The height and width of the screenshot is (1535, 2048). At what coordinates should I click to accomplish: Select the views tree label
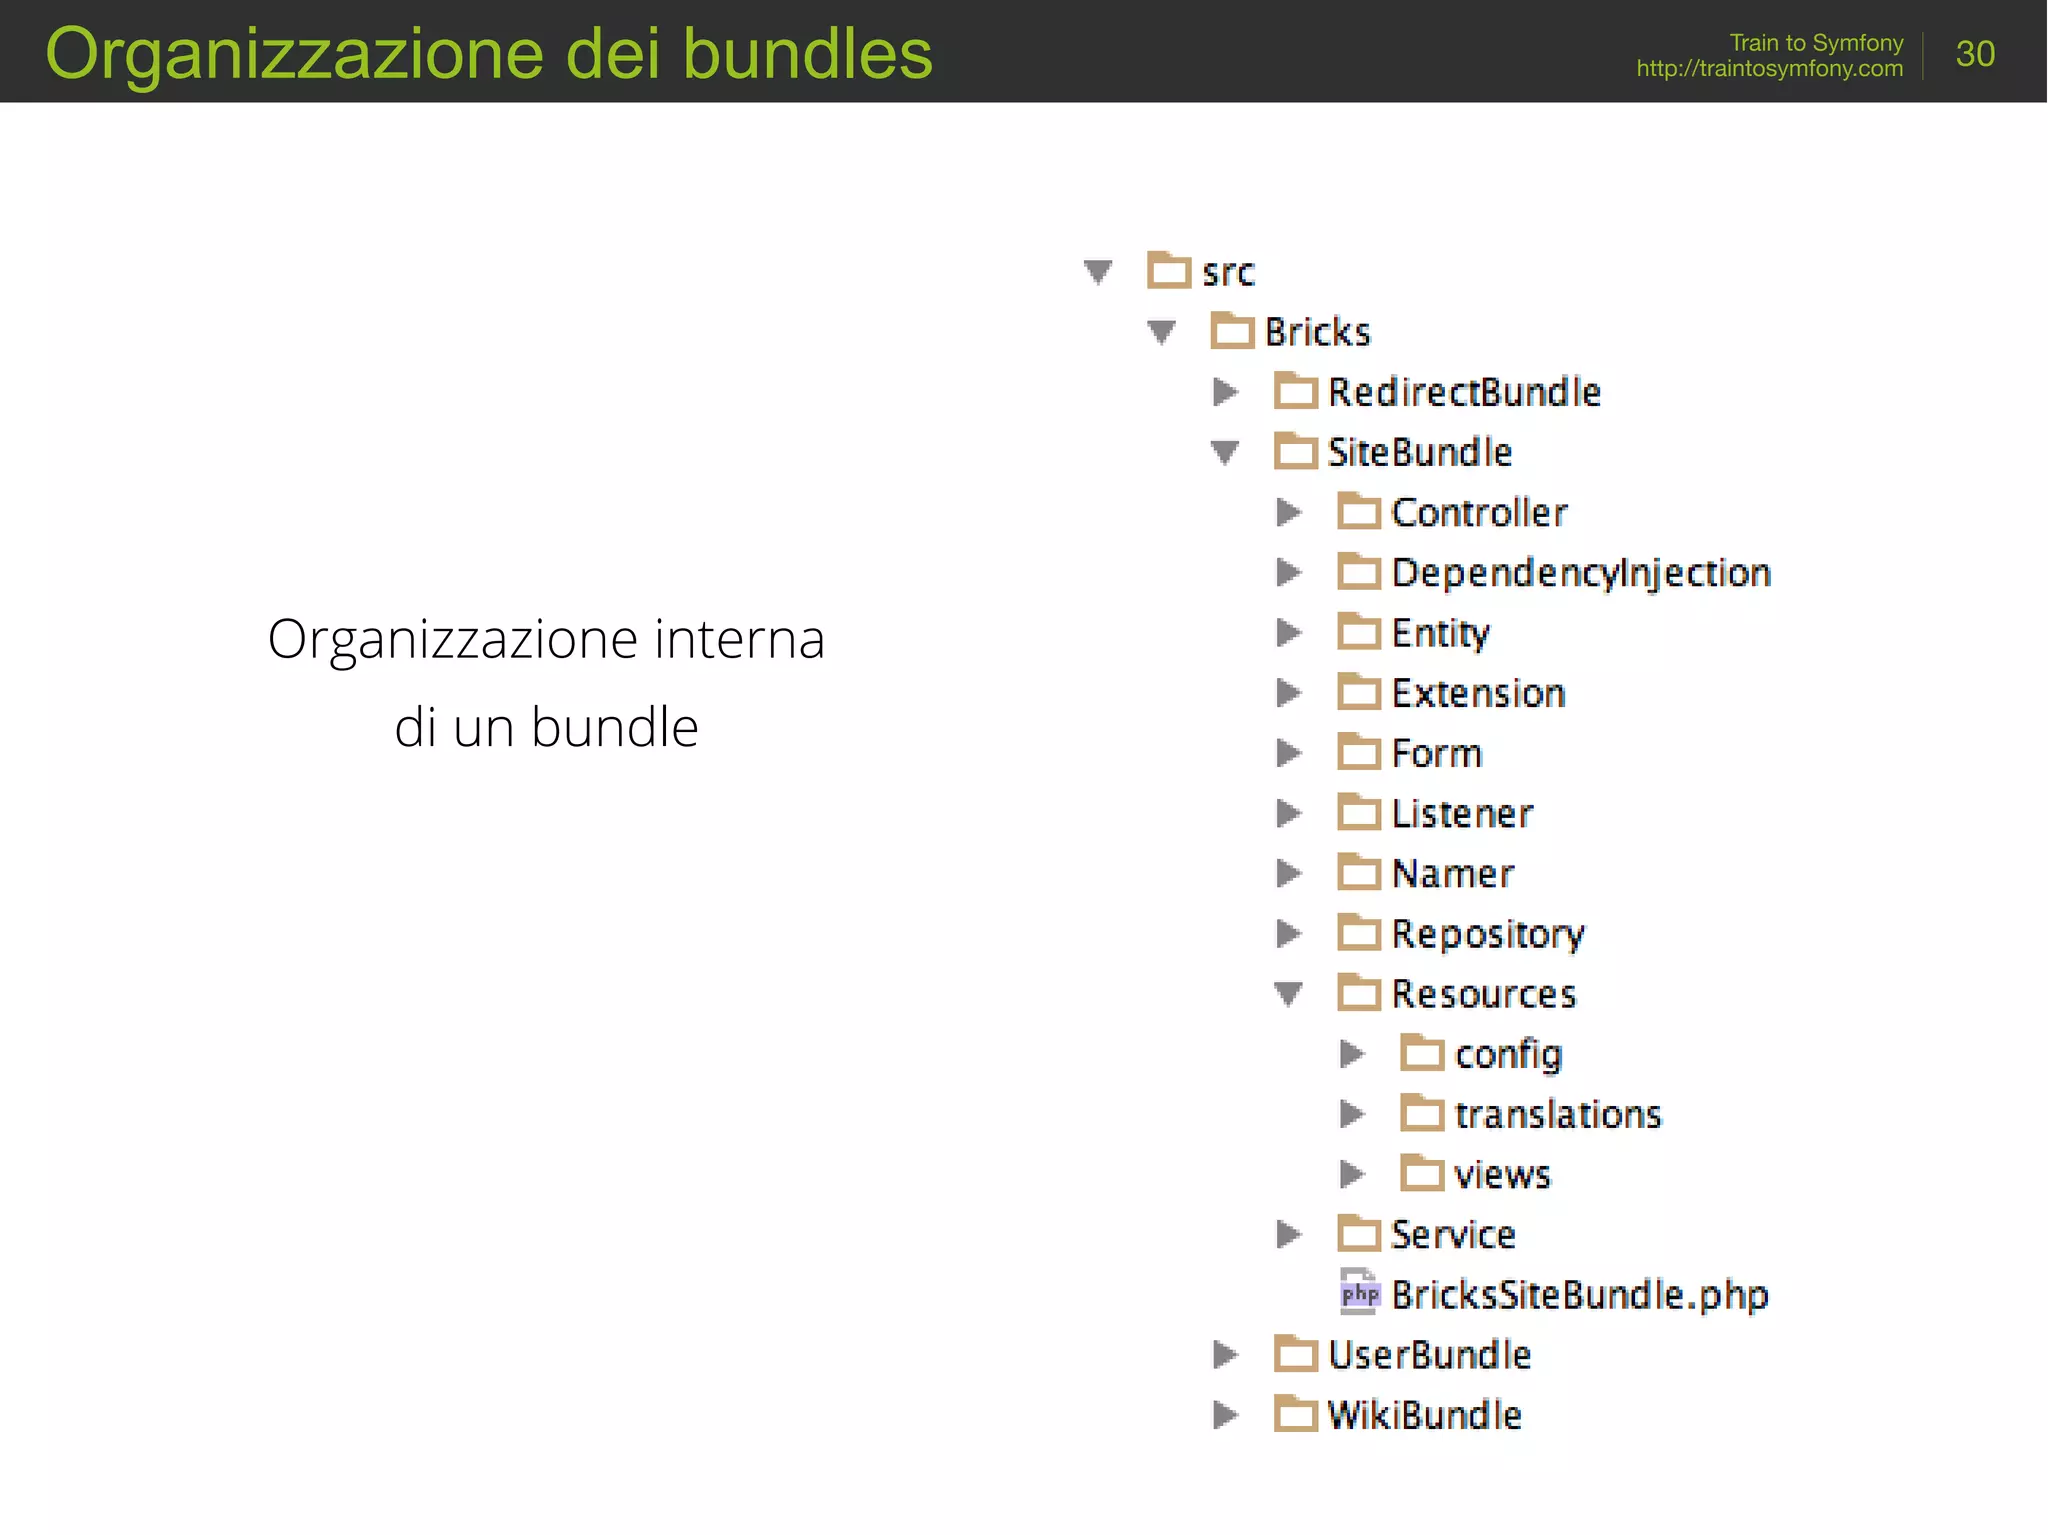point(1502,1175)
